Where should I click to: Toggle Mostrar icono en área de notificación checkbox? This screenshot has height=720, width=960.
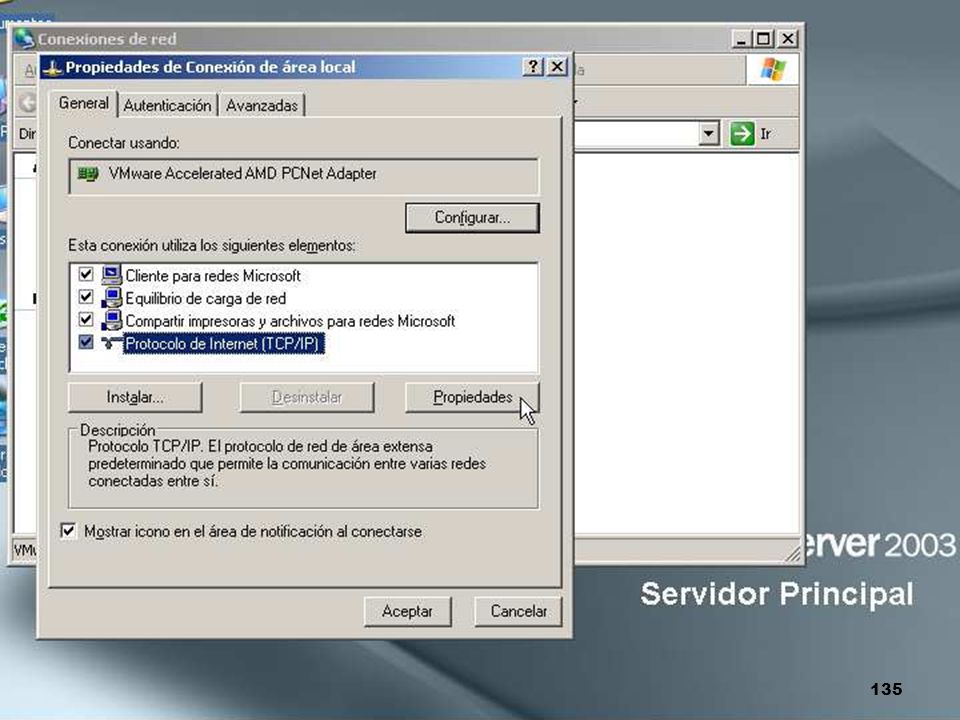point(68,530)
